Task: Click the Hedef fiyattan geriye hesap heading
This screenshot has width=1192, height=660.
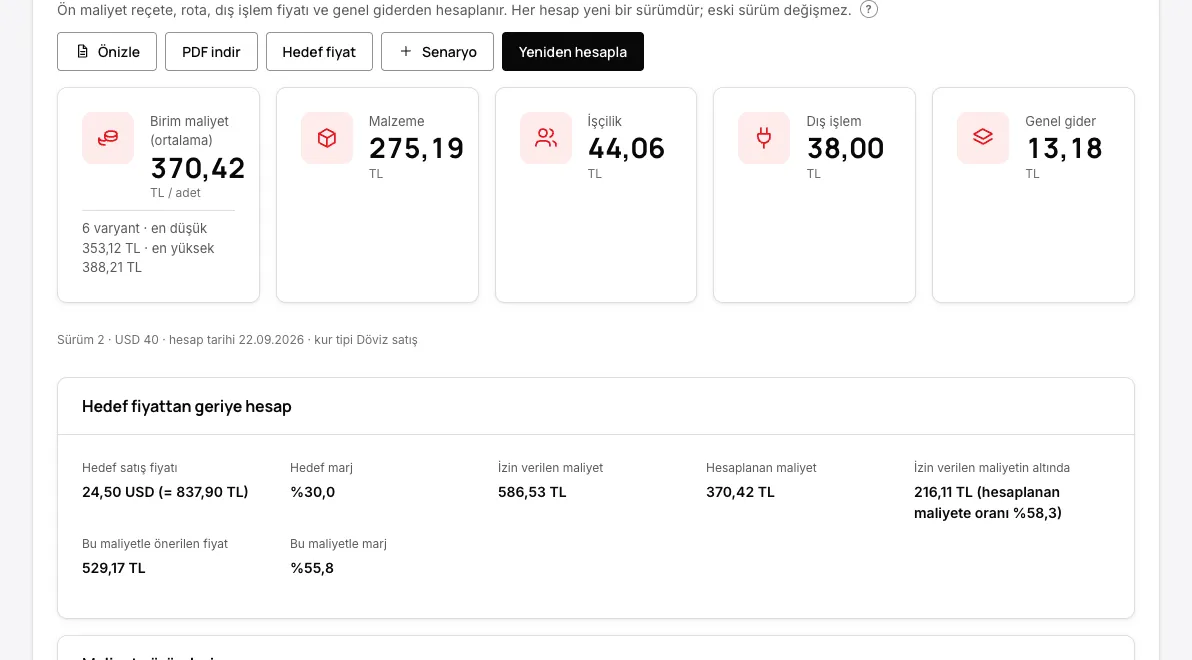Action: coord(187,407)
